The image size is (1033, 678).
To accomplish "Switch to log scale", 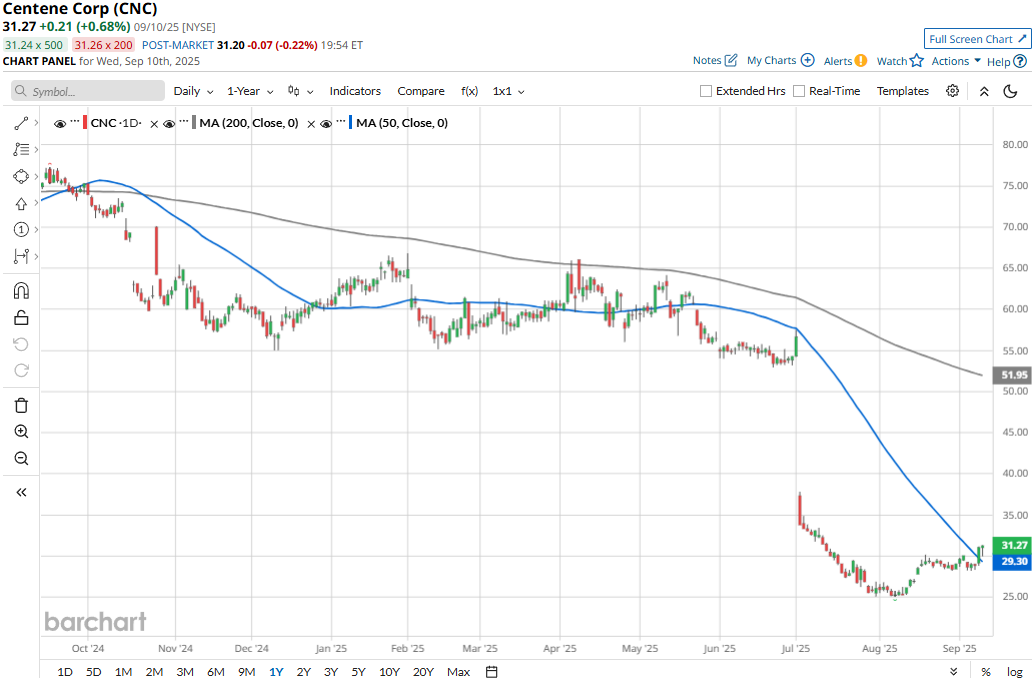I will click(1015, 671).
